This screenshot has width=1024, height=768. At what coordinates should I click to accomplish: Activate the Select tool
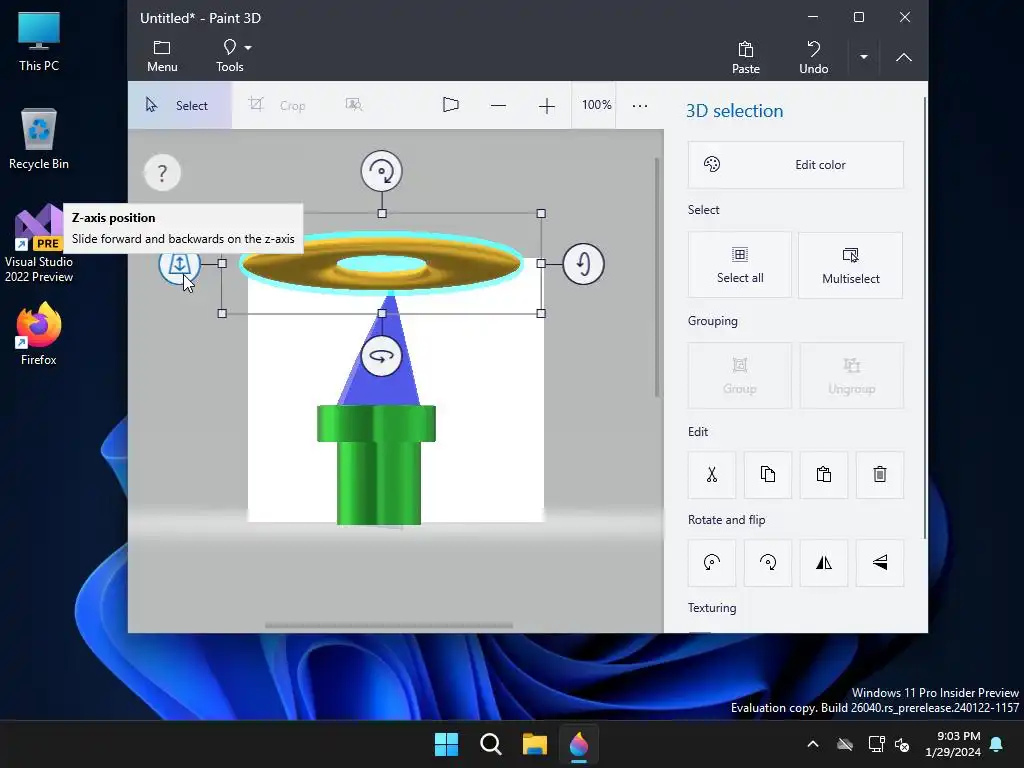(180, 105)
